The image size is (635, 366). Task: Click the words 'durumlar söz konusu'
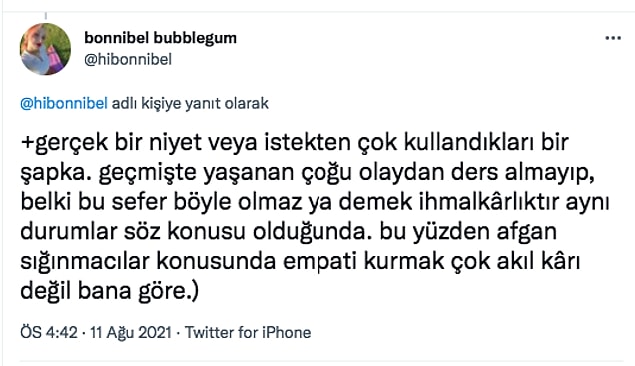point(133,232)
